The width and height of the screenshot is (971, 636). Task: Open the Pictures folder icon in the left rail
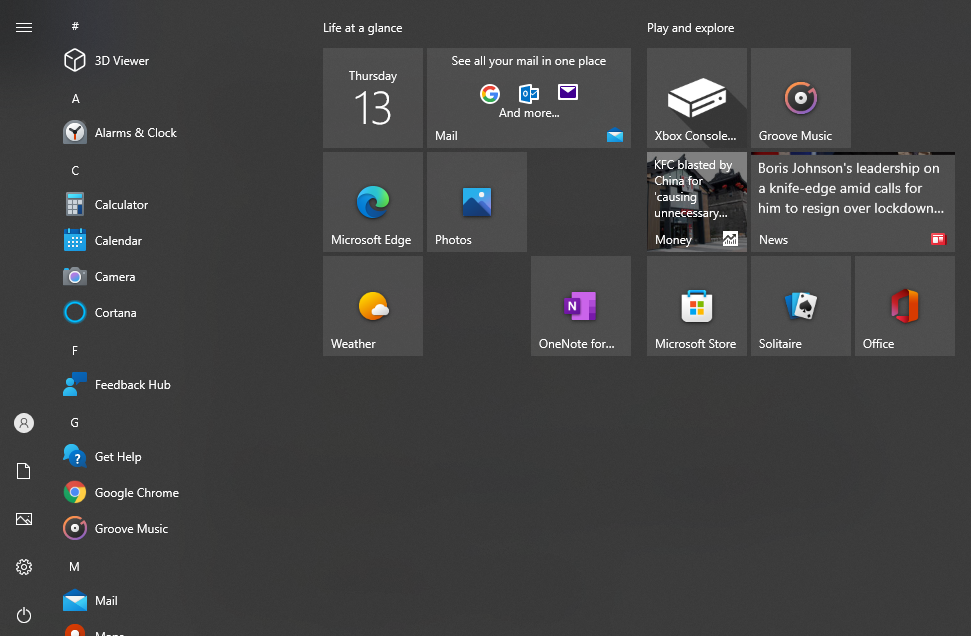coord(24,519)
